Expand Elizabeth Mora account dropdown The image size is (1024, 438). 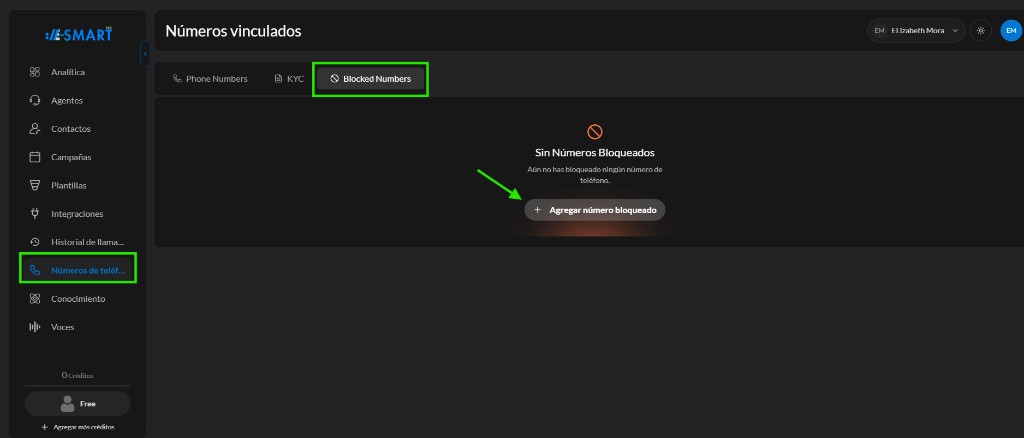tap(916, 31)
